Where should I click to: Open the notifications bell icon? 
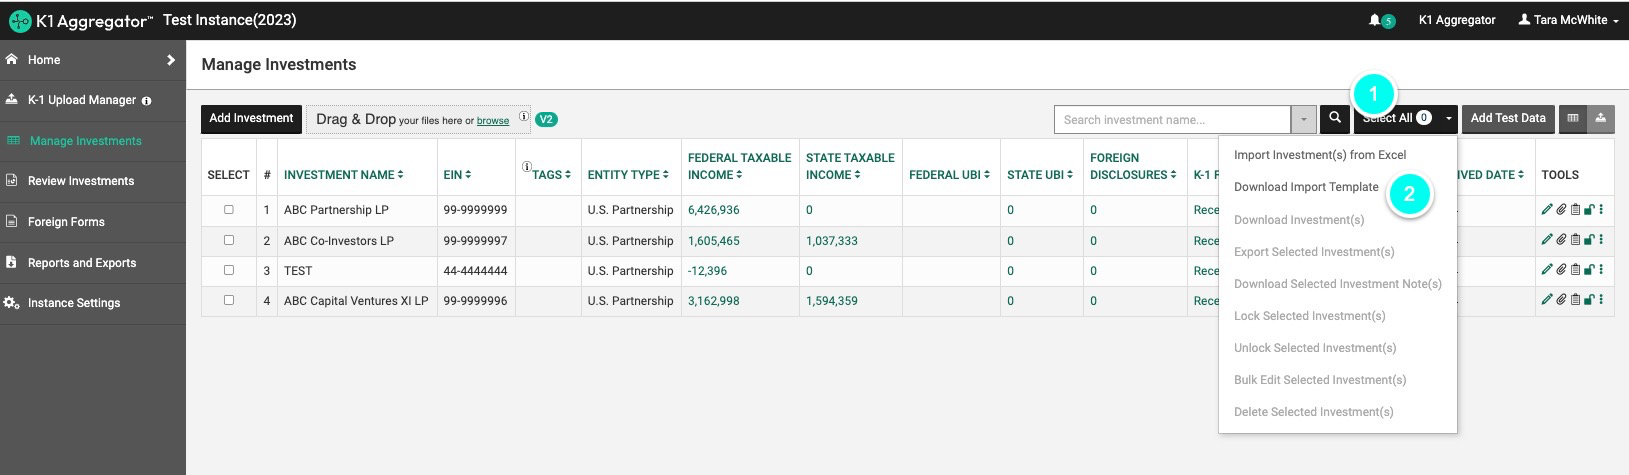pyautogui.click(x=1376, y=20)
